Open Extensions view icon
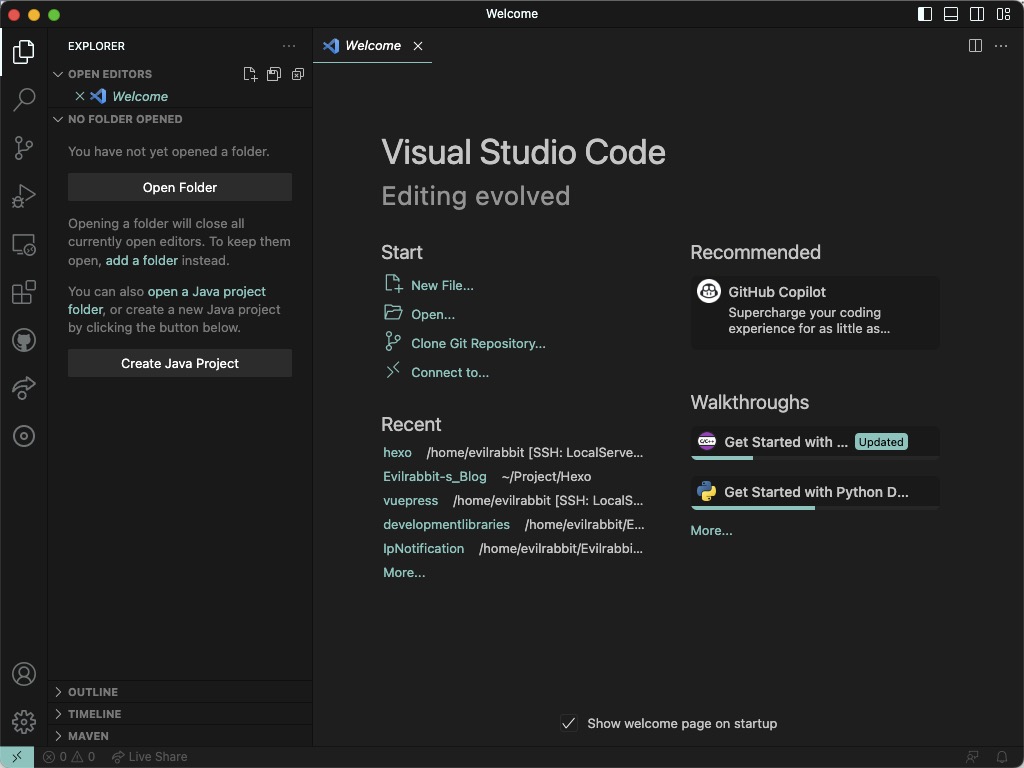Viewport: 1024px width, 768px height. tap(24, 293)
